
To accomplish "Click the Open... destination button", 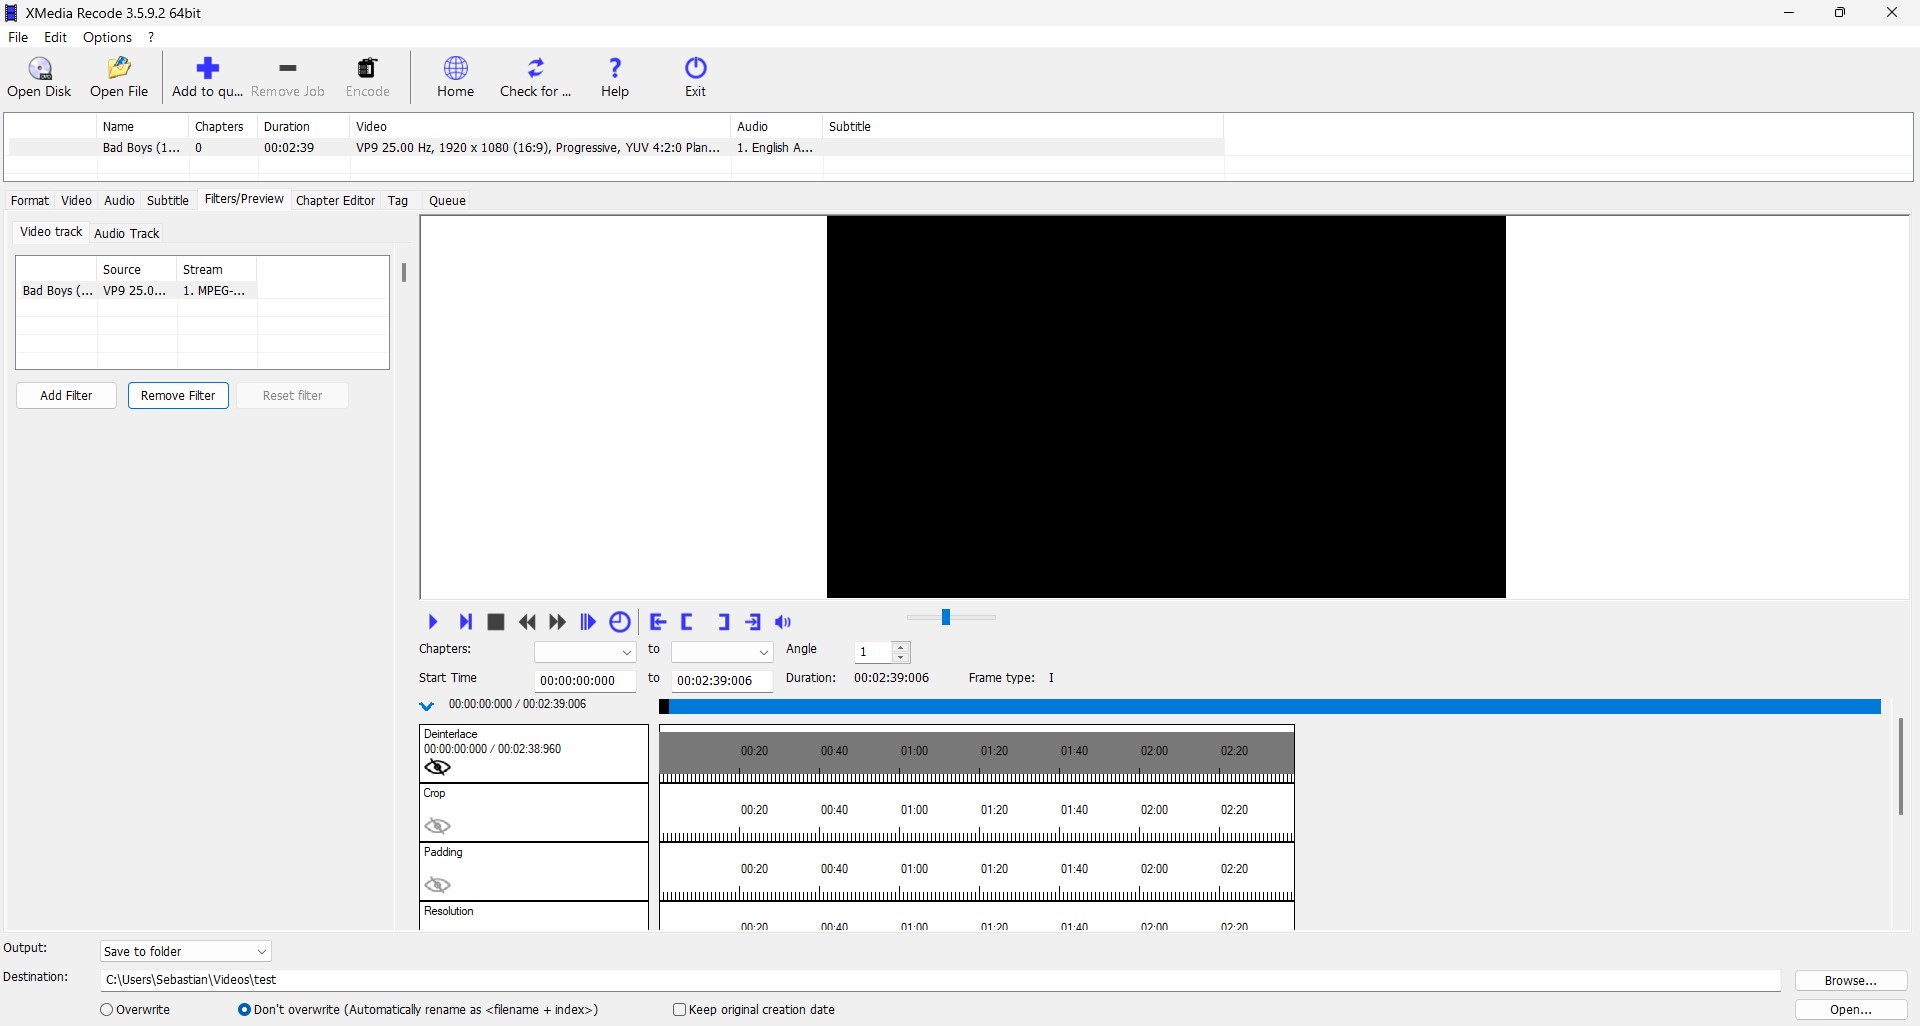I will point(1850,1010).
